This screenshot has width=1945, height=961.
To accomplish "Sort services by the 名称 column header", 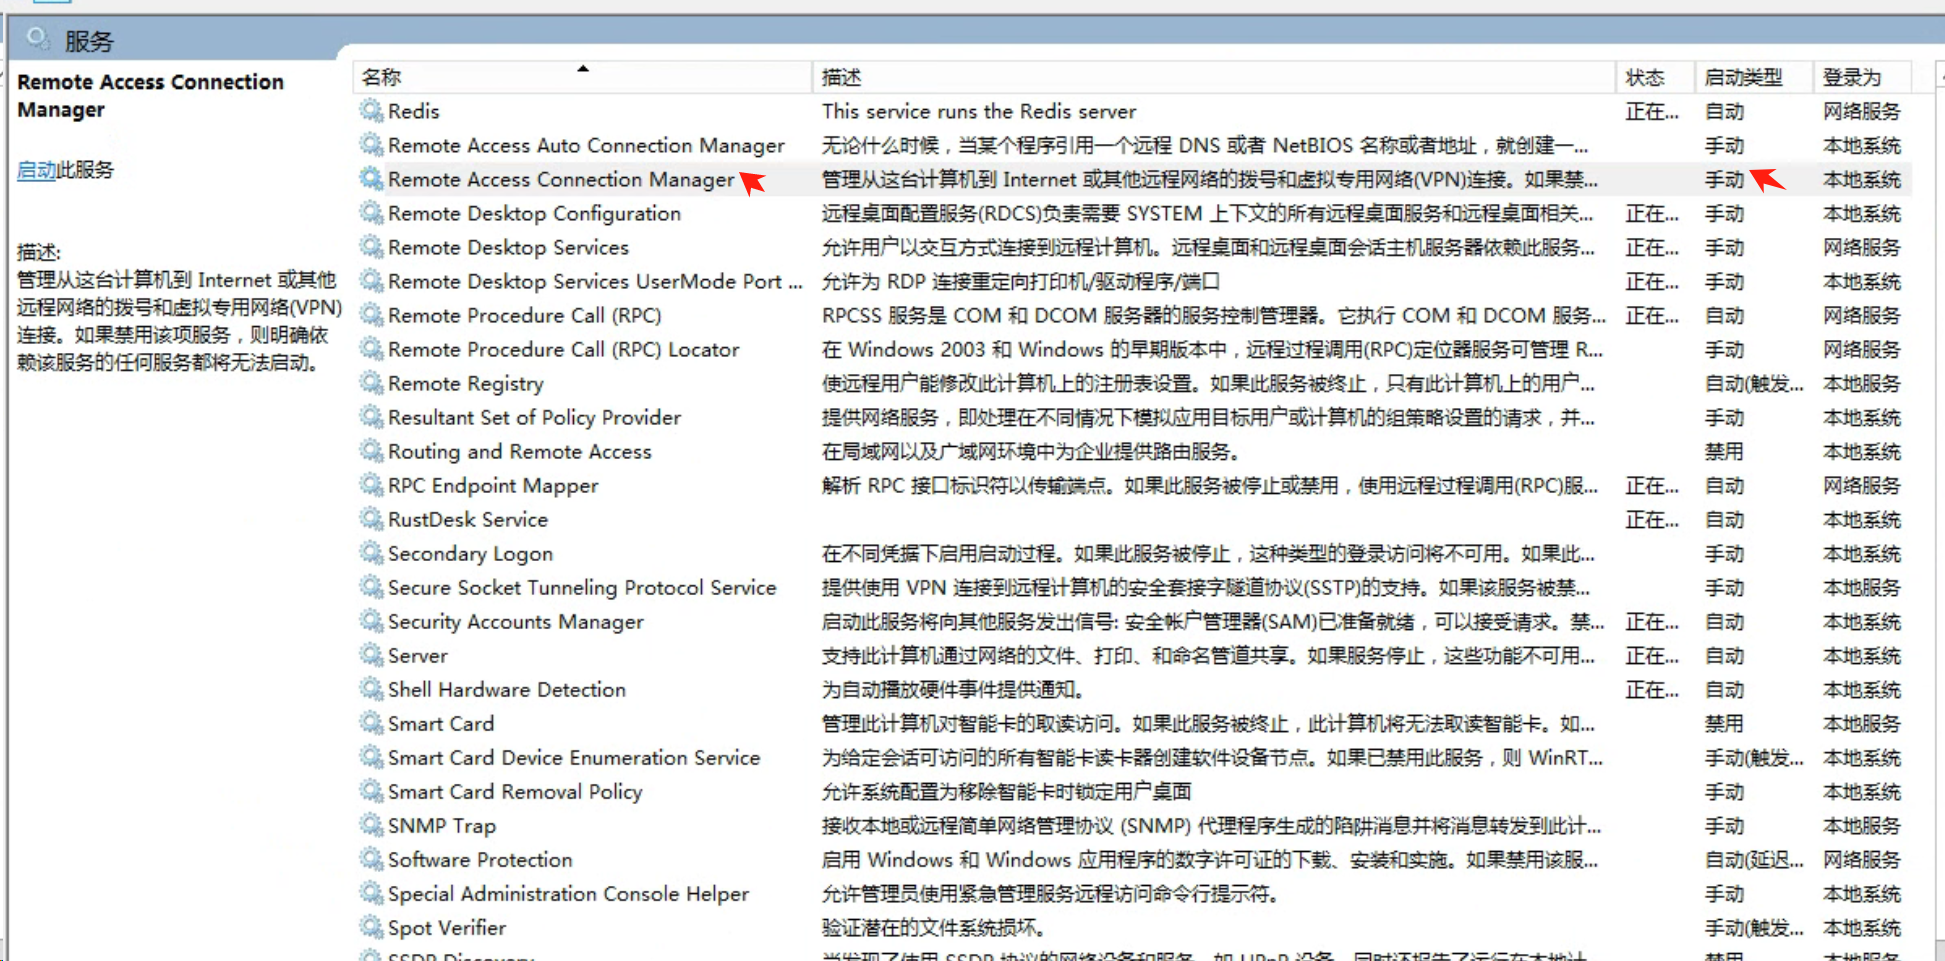I will coord(582,77).
